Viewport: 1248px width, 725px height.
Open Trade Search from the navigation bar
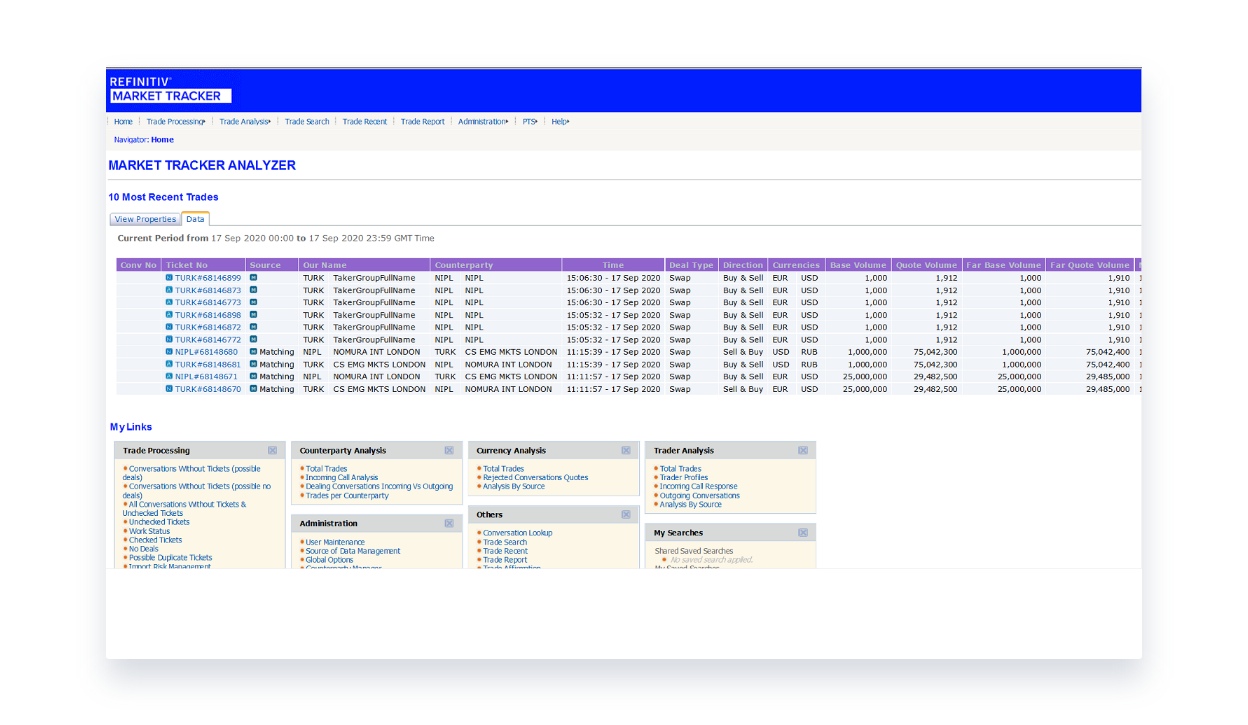tap(307, 122)
